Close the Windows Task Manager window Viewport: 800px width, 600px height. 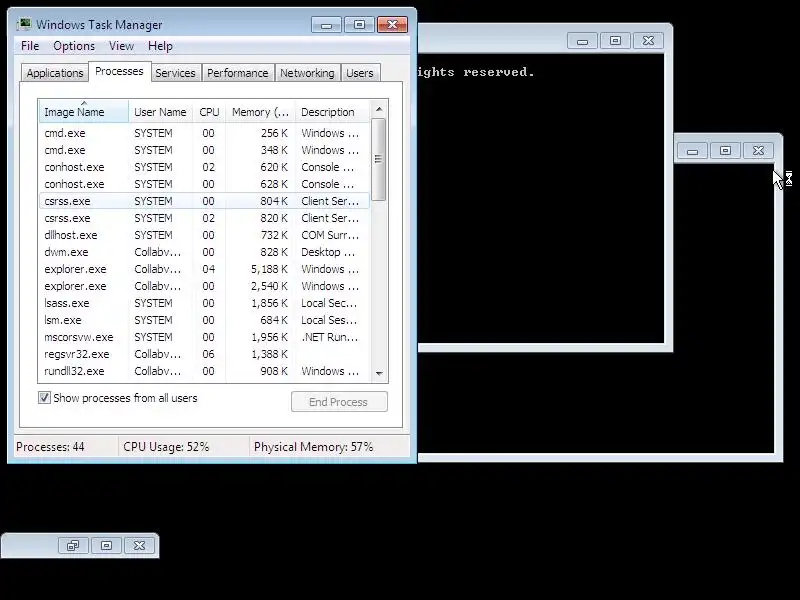tap(392, 24)
